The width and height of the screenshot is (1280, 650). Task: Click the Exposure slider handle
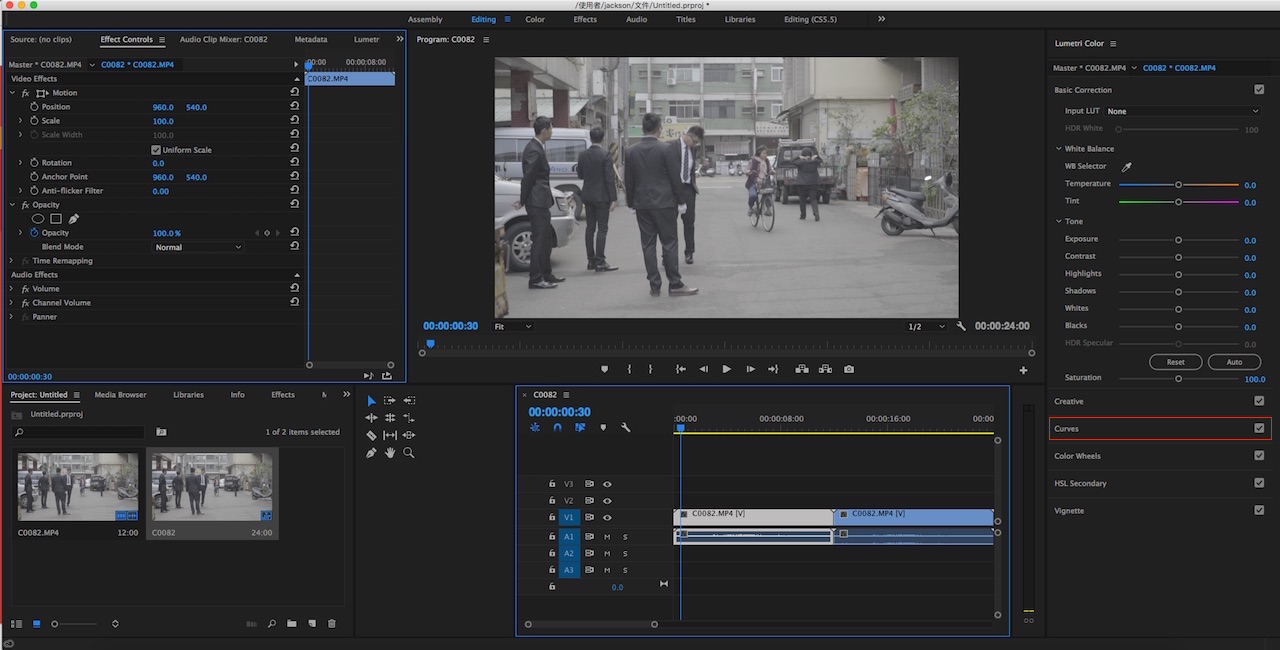point(1178,240)
